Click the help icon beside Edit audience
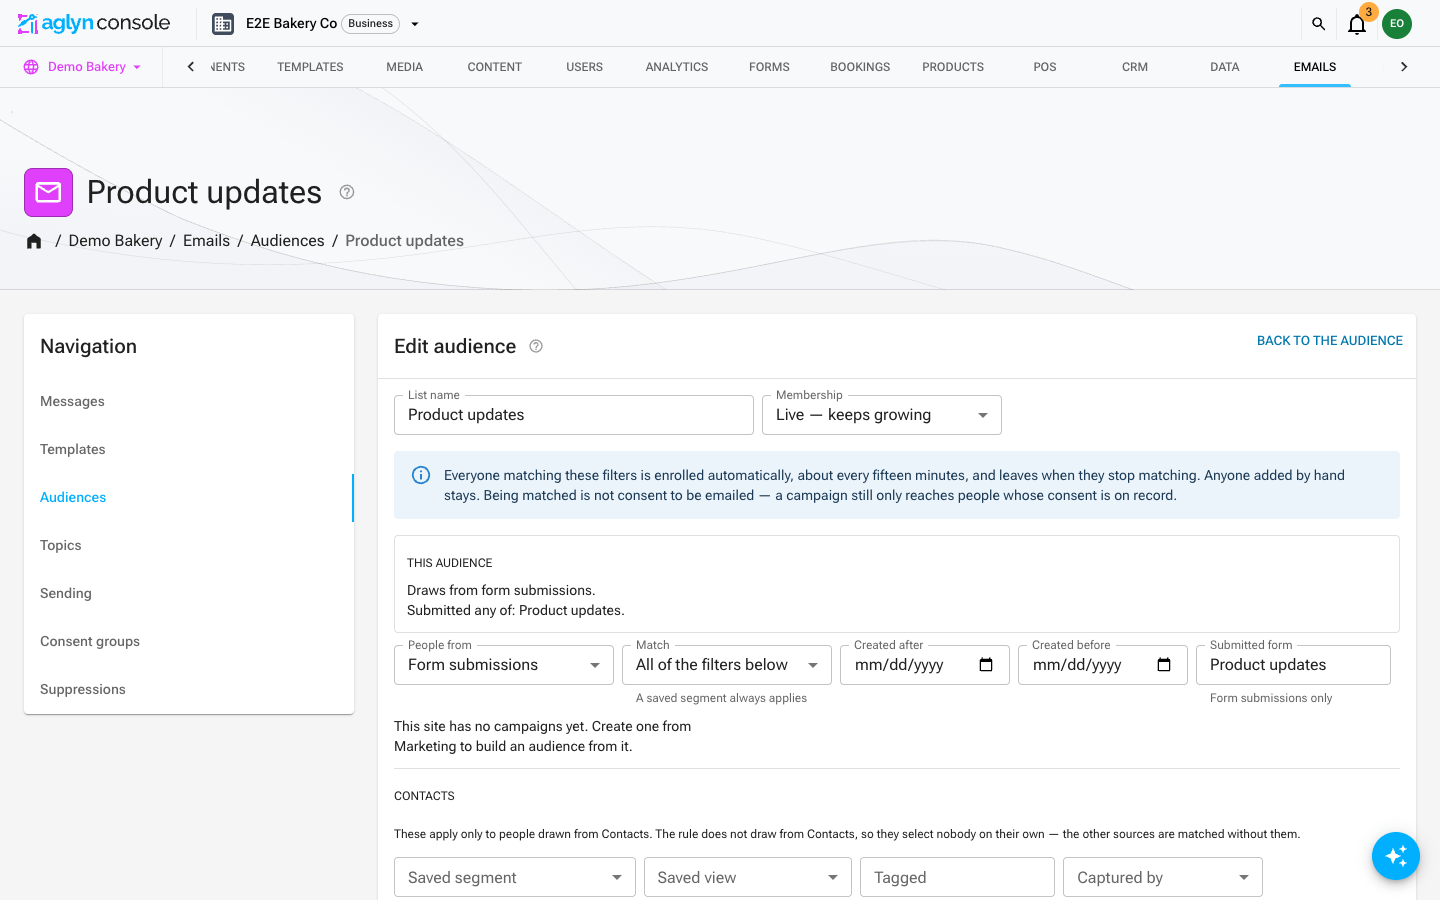The height and width of the screenshot is (900, 1440). (536, 346)
